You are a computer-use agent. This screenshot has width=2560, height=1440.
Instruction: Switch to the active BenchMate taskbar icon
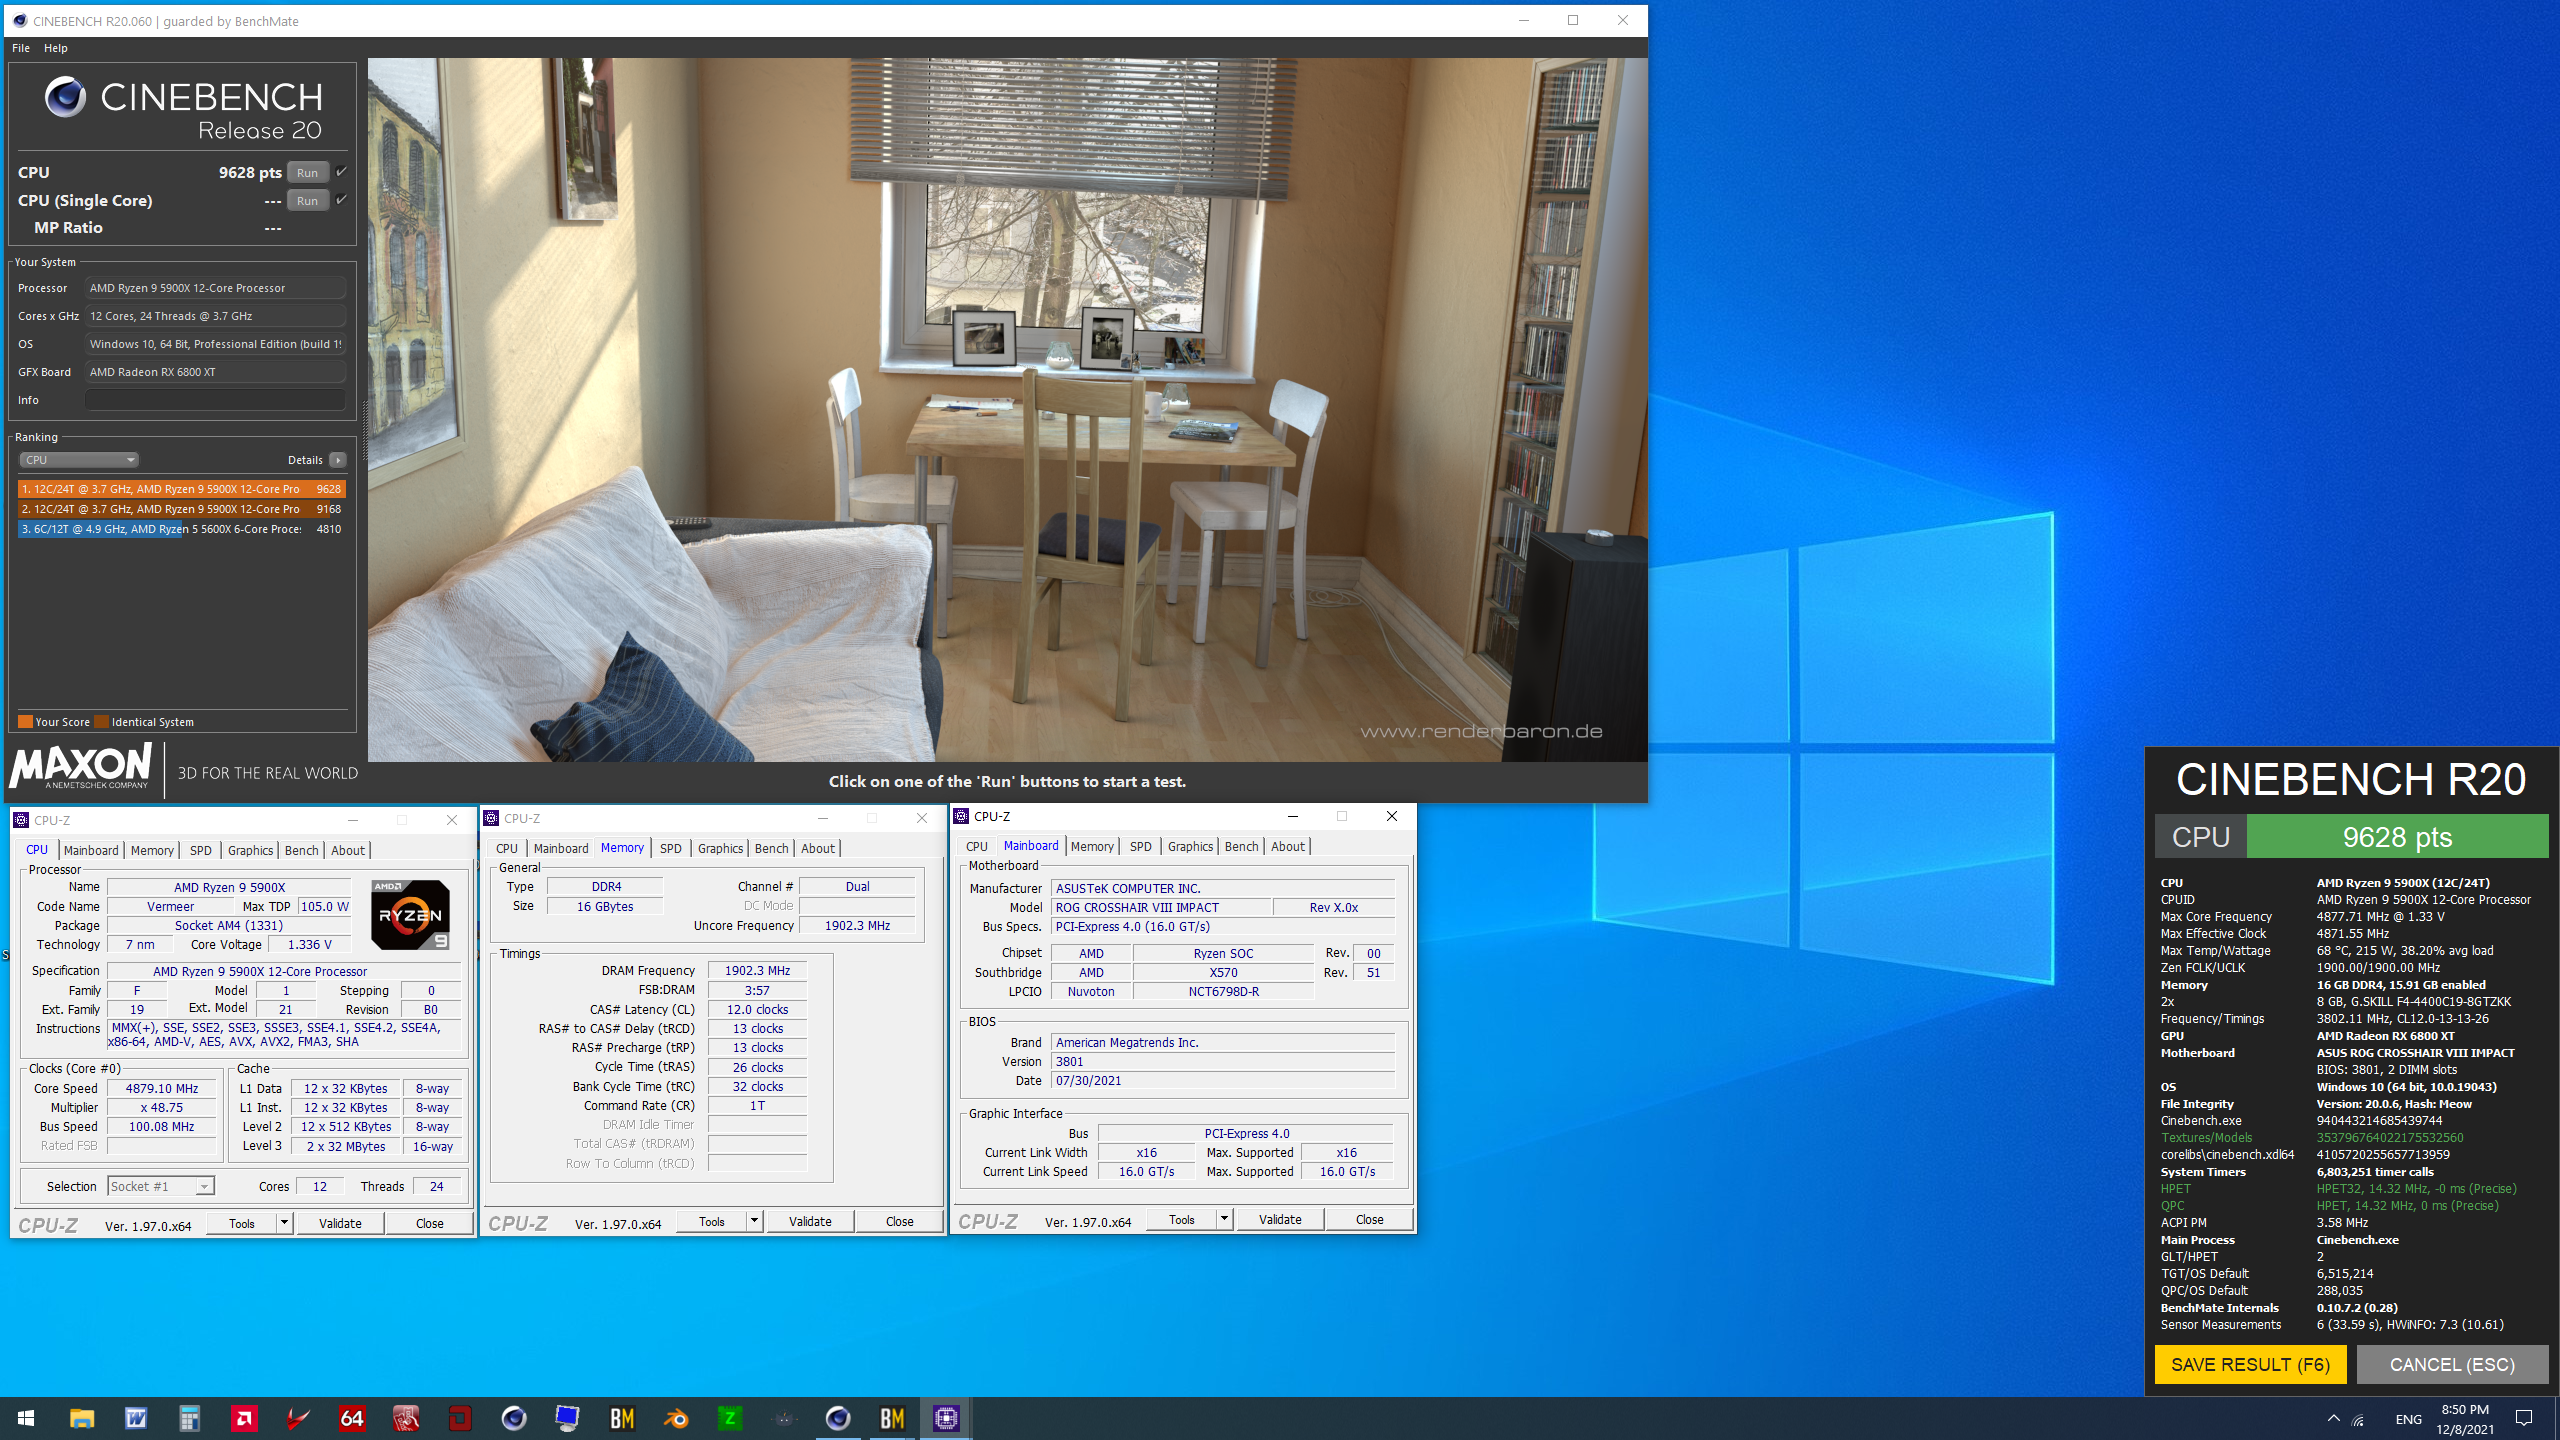point(892,1418)
